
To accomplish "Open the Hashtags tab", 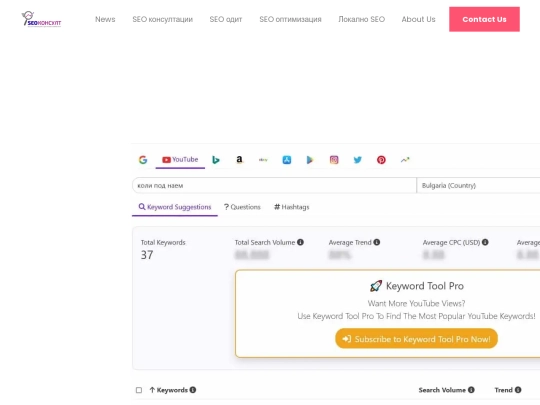I will coord(292,207).
